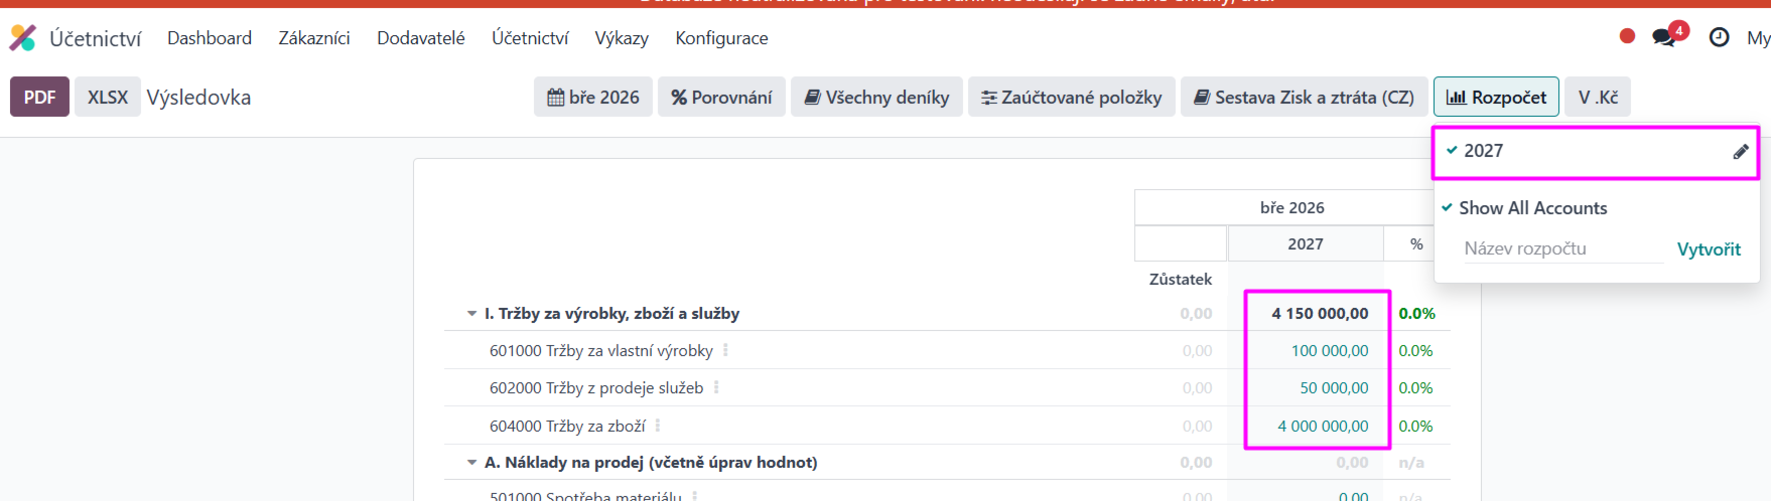Open the clock activities icon

[x=1719, y=37]
